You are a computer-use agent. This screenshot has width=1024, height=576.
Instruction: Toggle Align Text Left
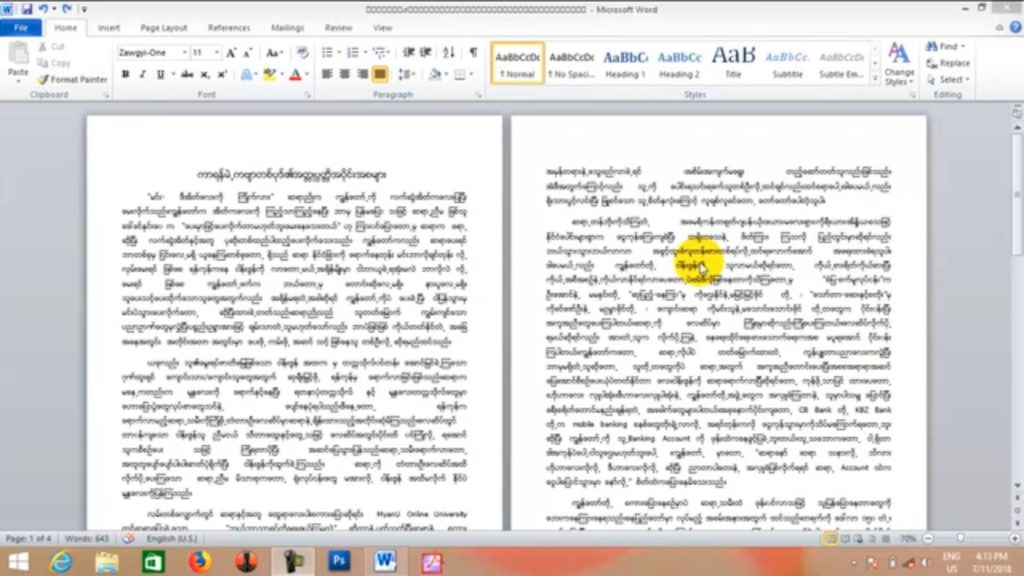click(x=327, y=74)
